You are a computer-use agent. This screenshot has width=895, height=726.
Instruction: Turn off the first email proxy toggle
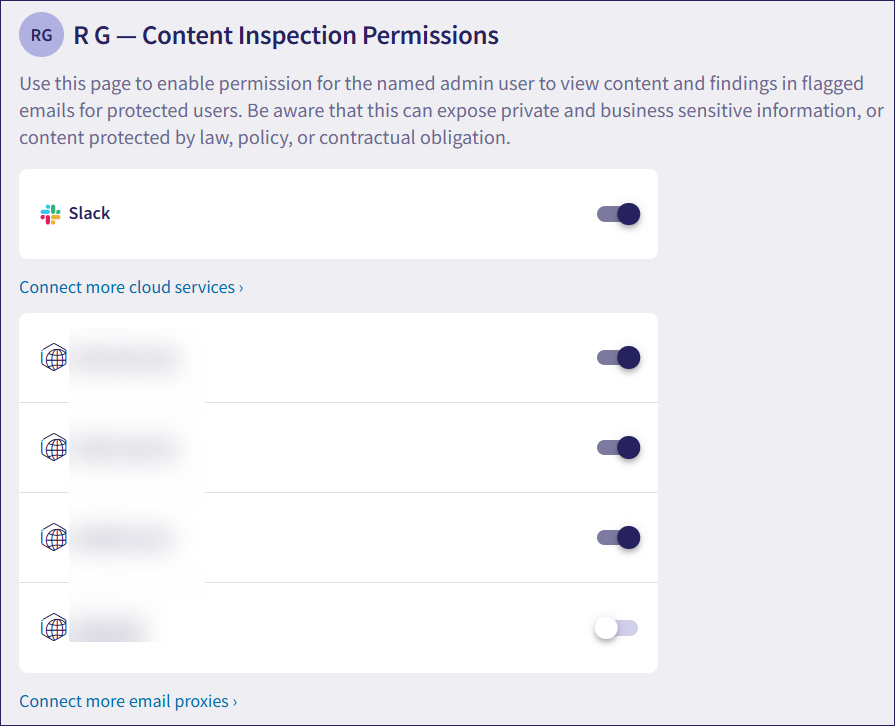[x=618, y=358]
